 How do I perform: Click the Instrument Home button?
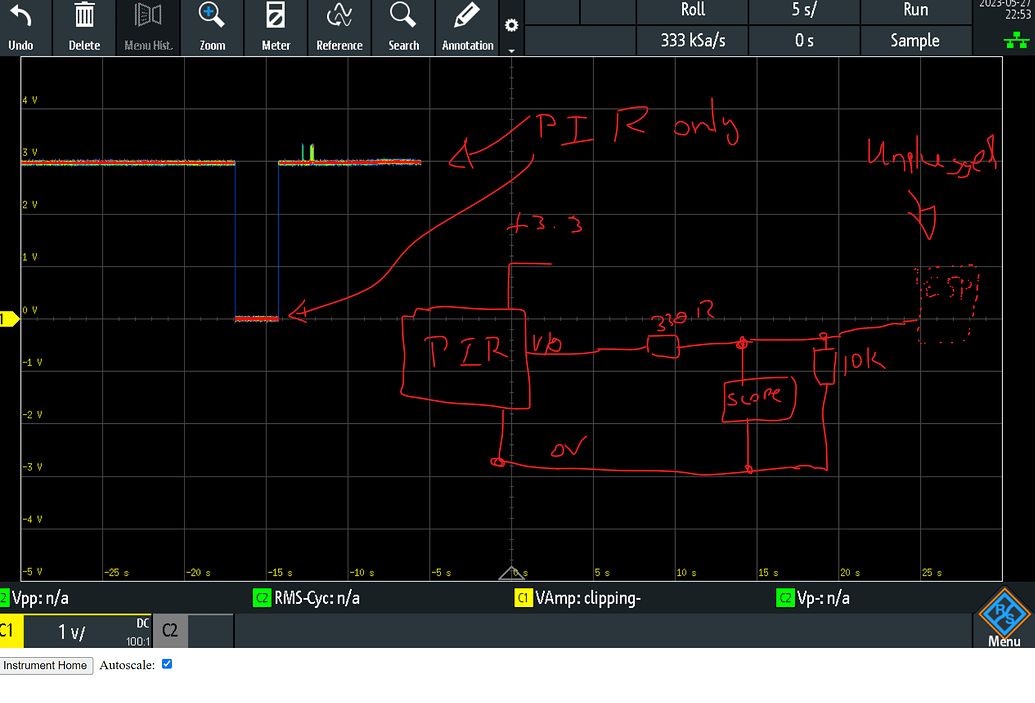46,665
